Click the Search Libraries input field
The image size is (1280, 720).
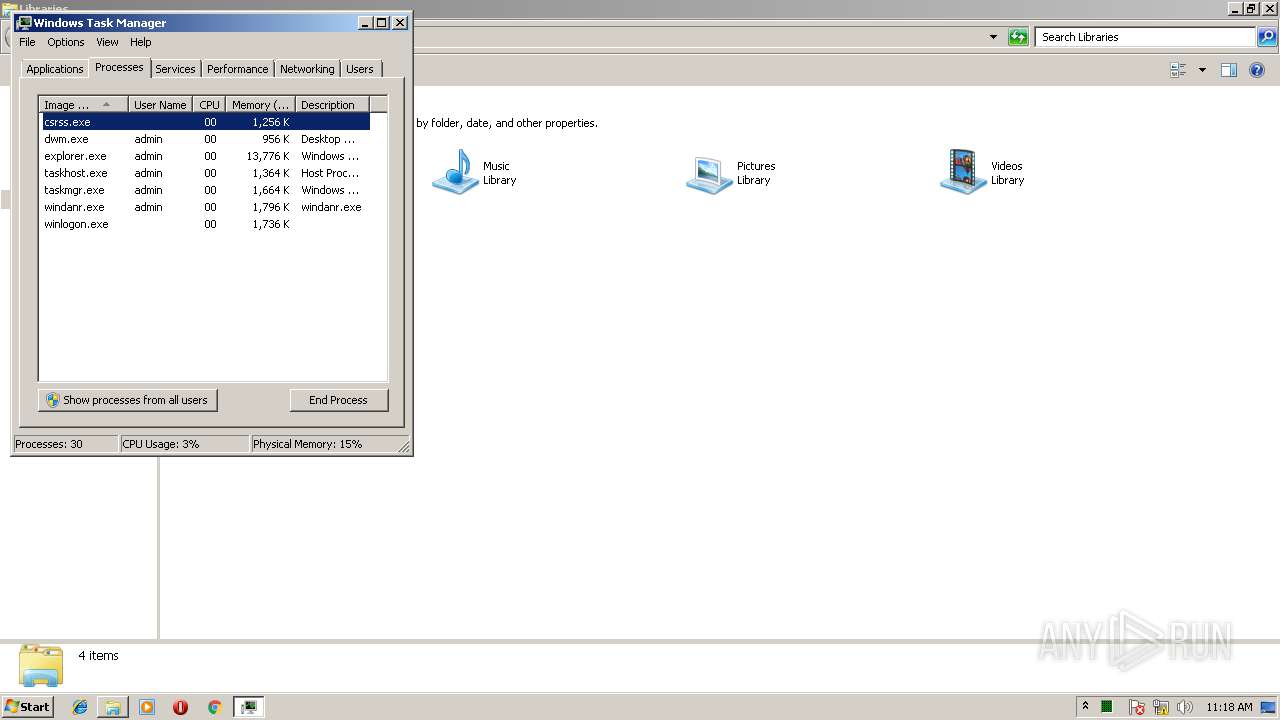(1145, 37)
